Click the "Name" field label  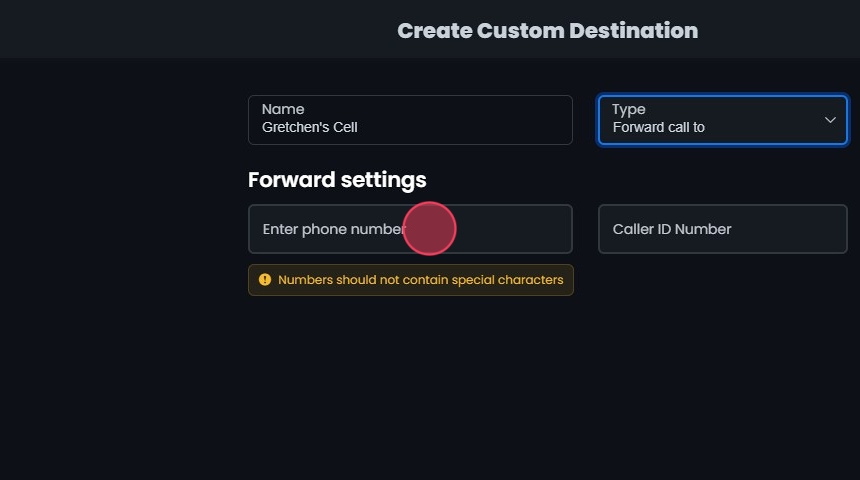283,109
